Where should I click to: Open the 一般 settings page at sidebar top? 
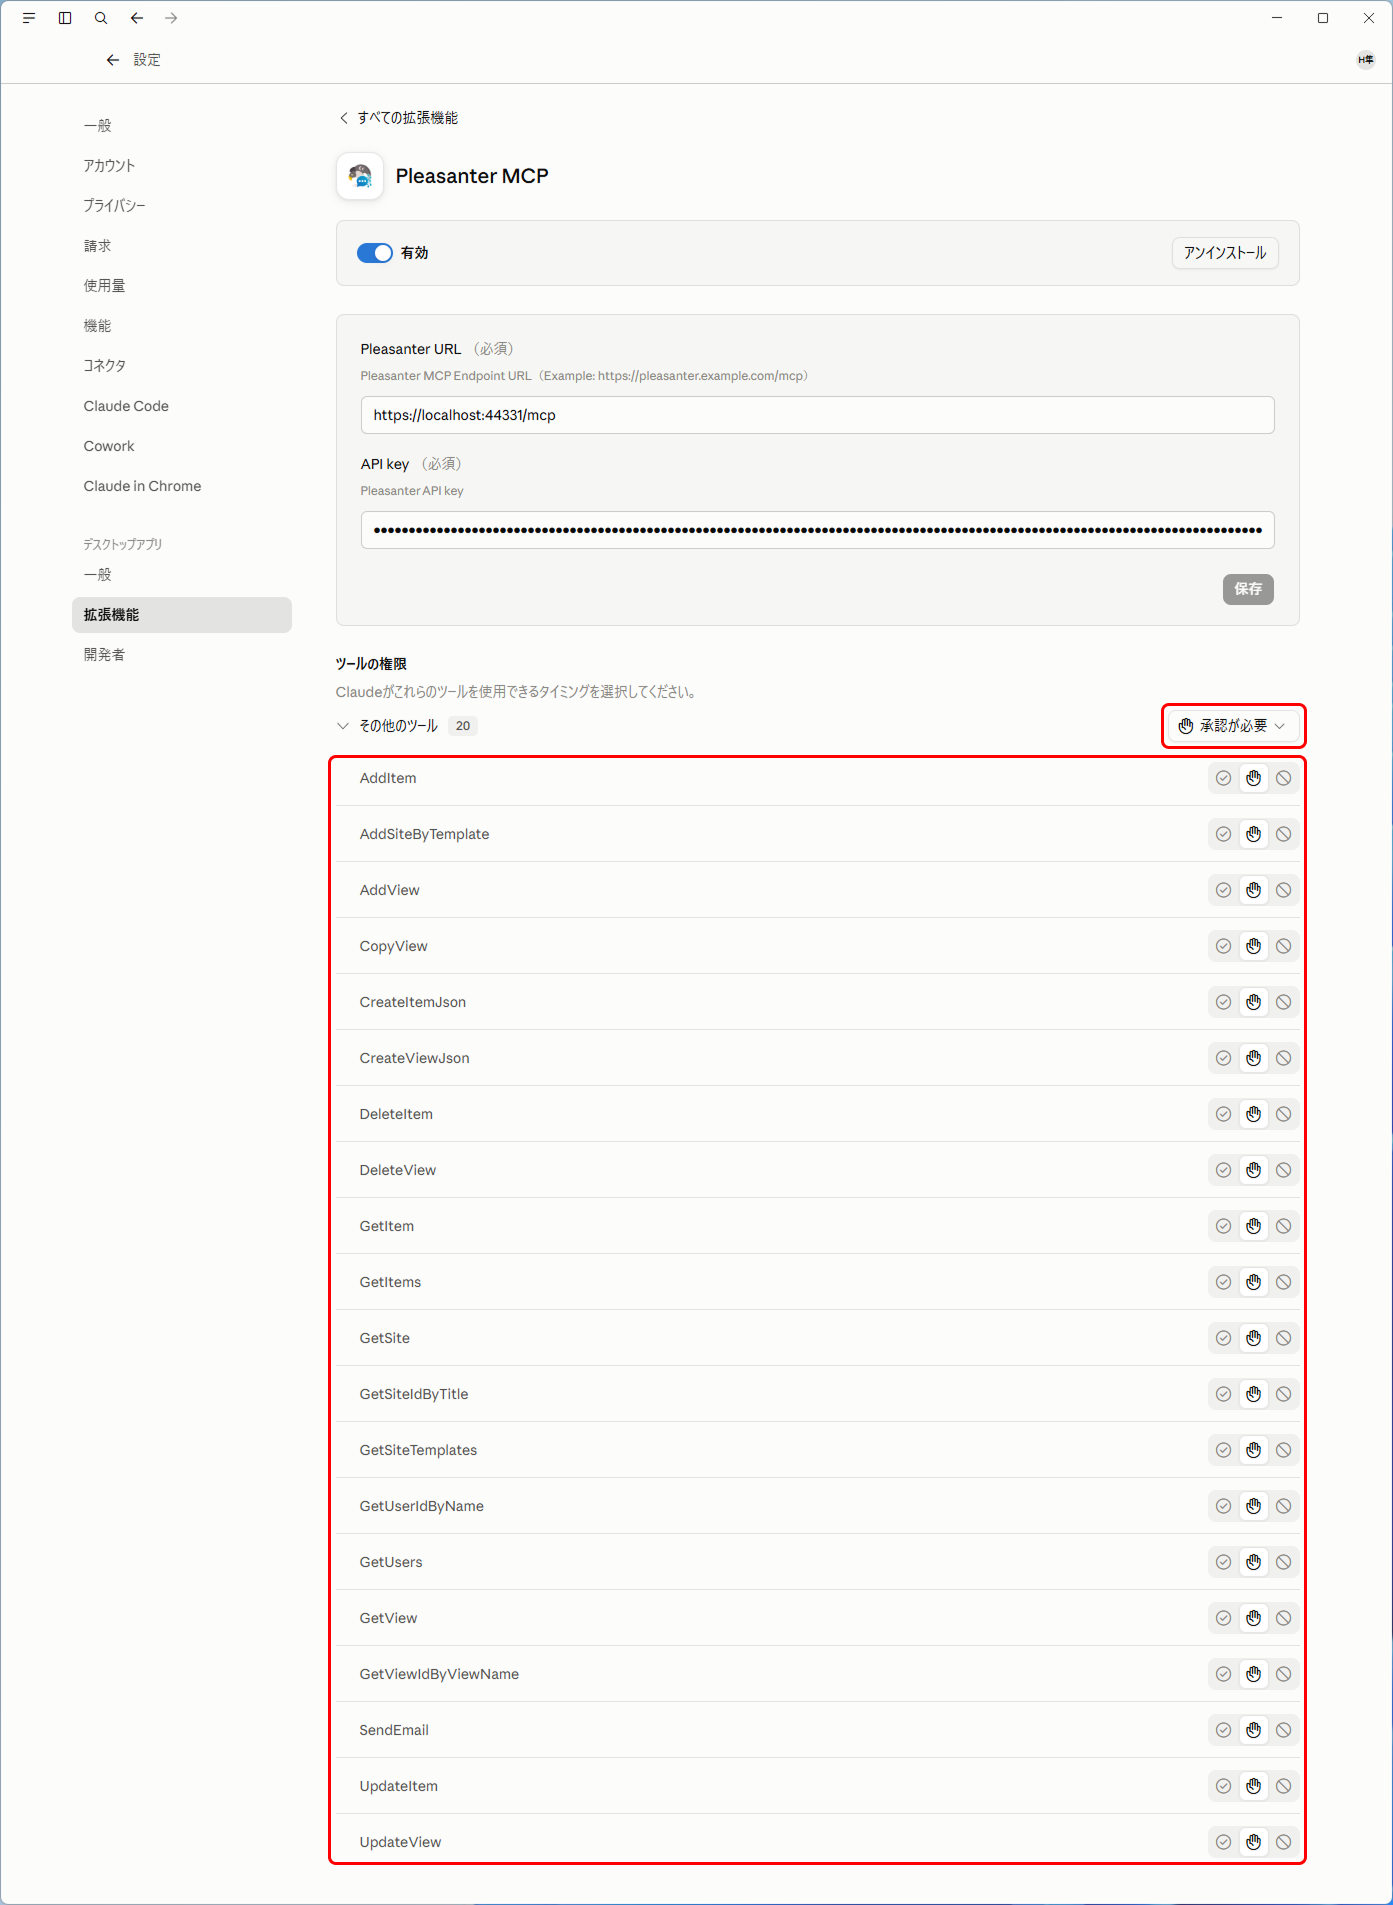(x=97, y=126)
